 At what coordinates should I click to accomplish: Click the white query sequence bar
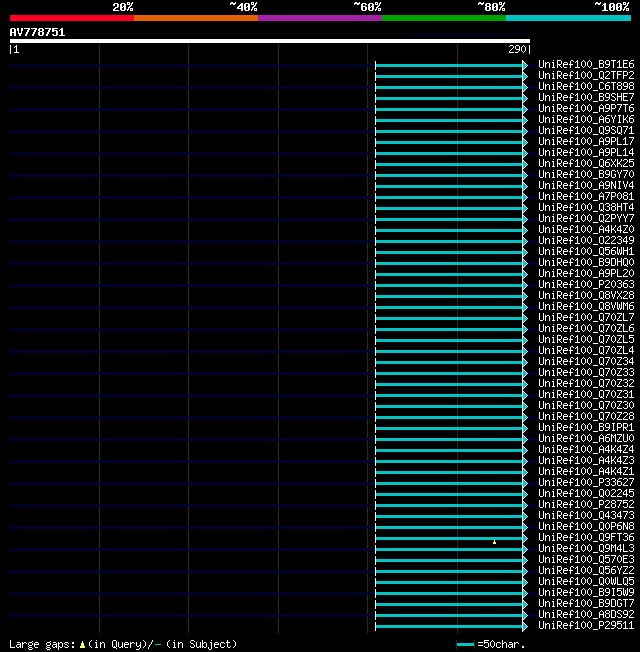point(270,41)
